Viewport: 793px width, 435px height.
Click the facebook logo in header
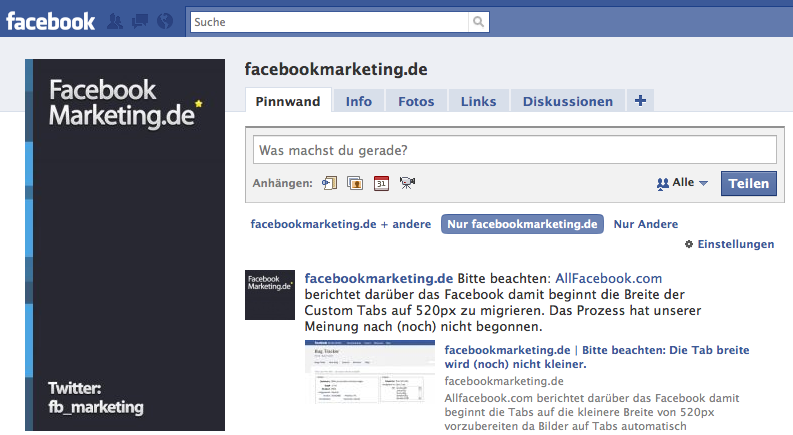(50, 22)
